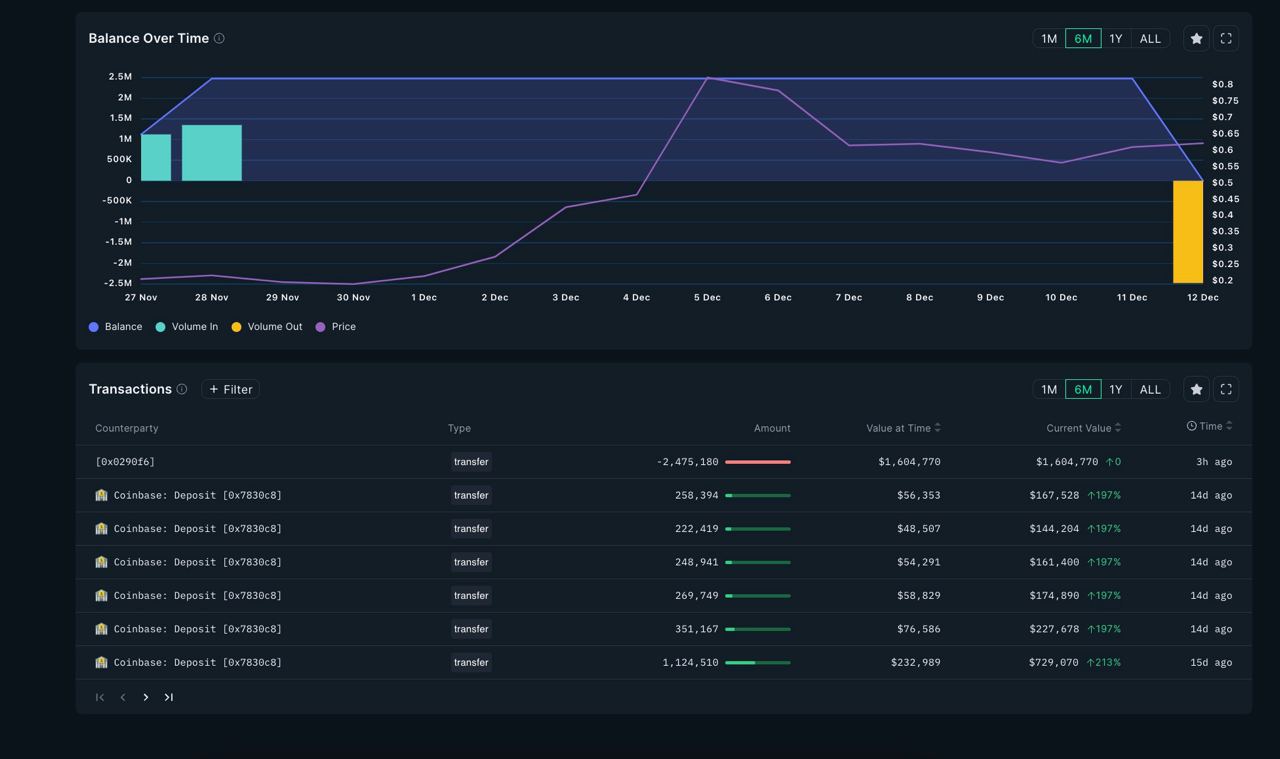Jump to last transactions page
Image resolution: width=1280 pixels, height=759 pixels.
pos(169,697)
